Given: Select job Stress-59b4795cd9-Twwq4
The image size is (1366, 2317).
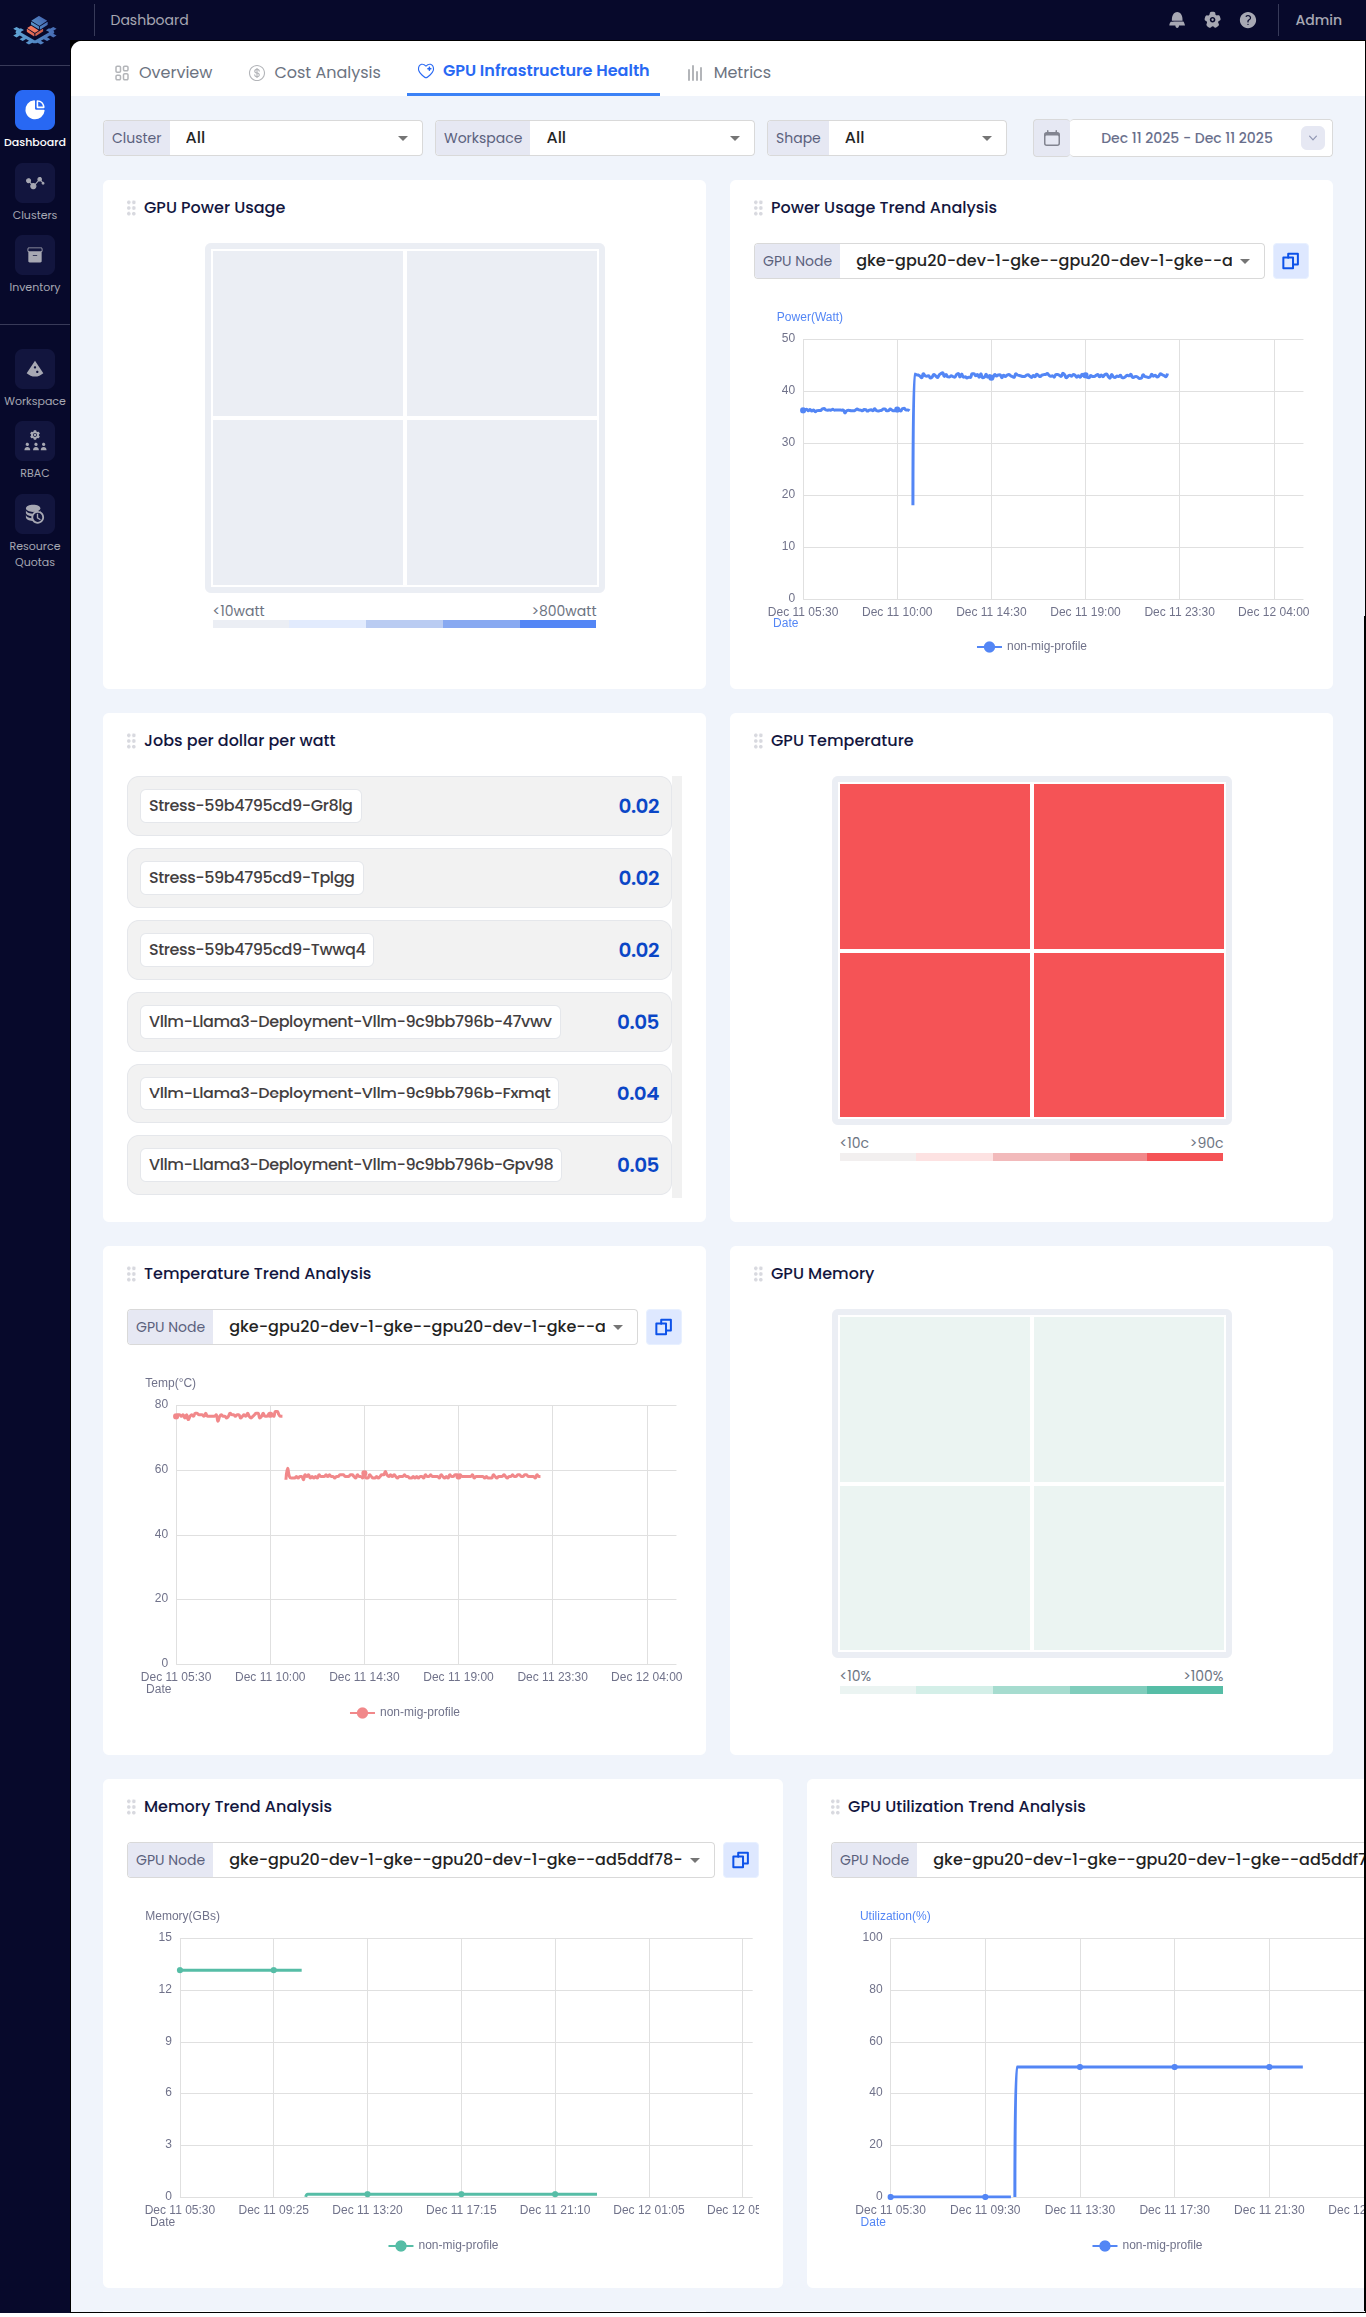Looking at the screenshot, I should pyautogui.click(x=399, y=950).
